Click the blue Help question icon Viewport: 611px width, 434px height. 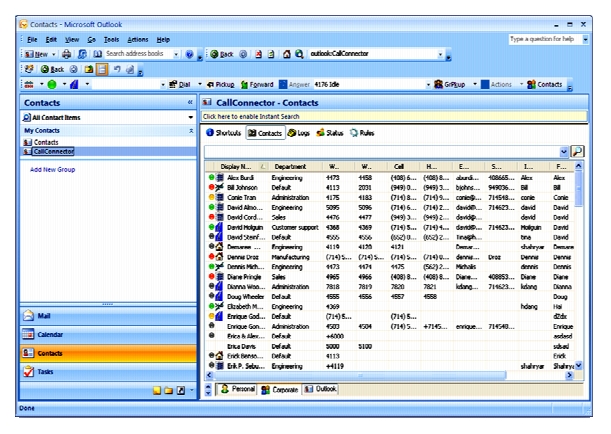(x=189, y=54)
